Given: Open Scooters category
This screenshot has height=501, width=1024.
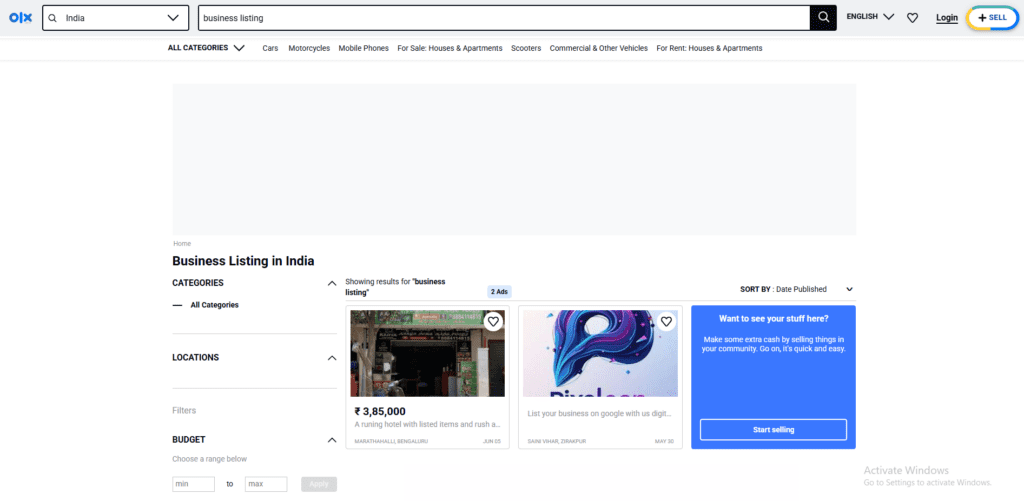Looking at the screenshot, I should 526,48.
